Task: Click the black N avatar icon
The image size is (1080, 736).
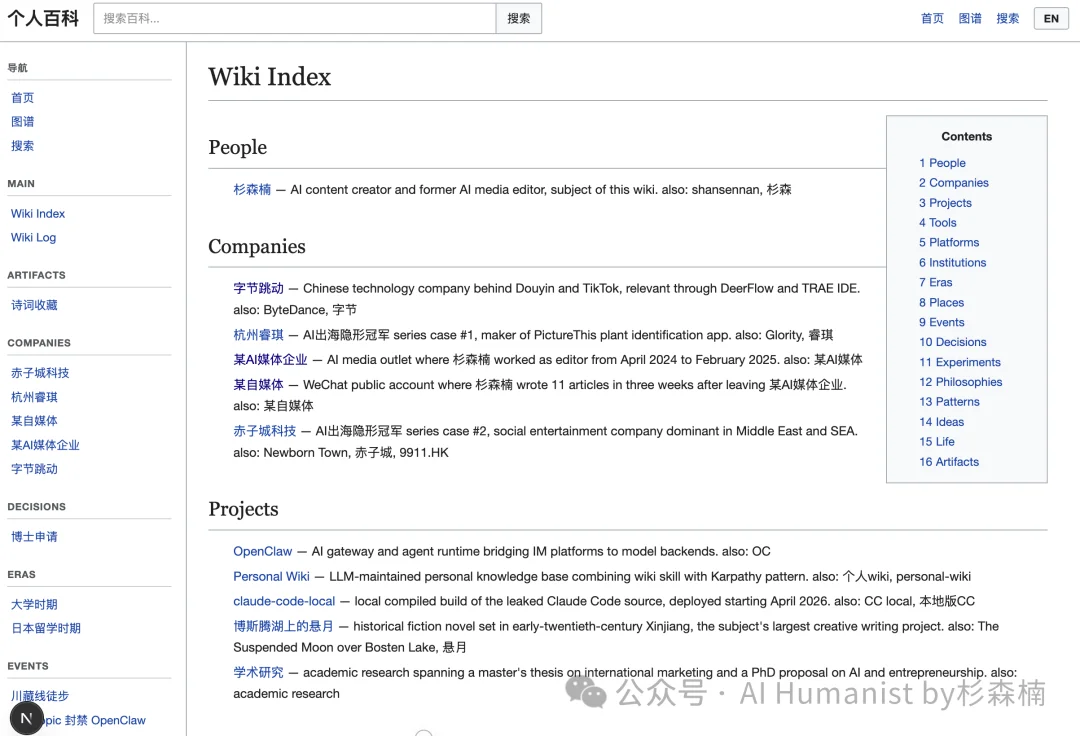Action: [26, 718]
